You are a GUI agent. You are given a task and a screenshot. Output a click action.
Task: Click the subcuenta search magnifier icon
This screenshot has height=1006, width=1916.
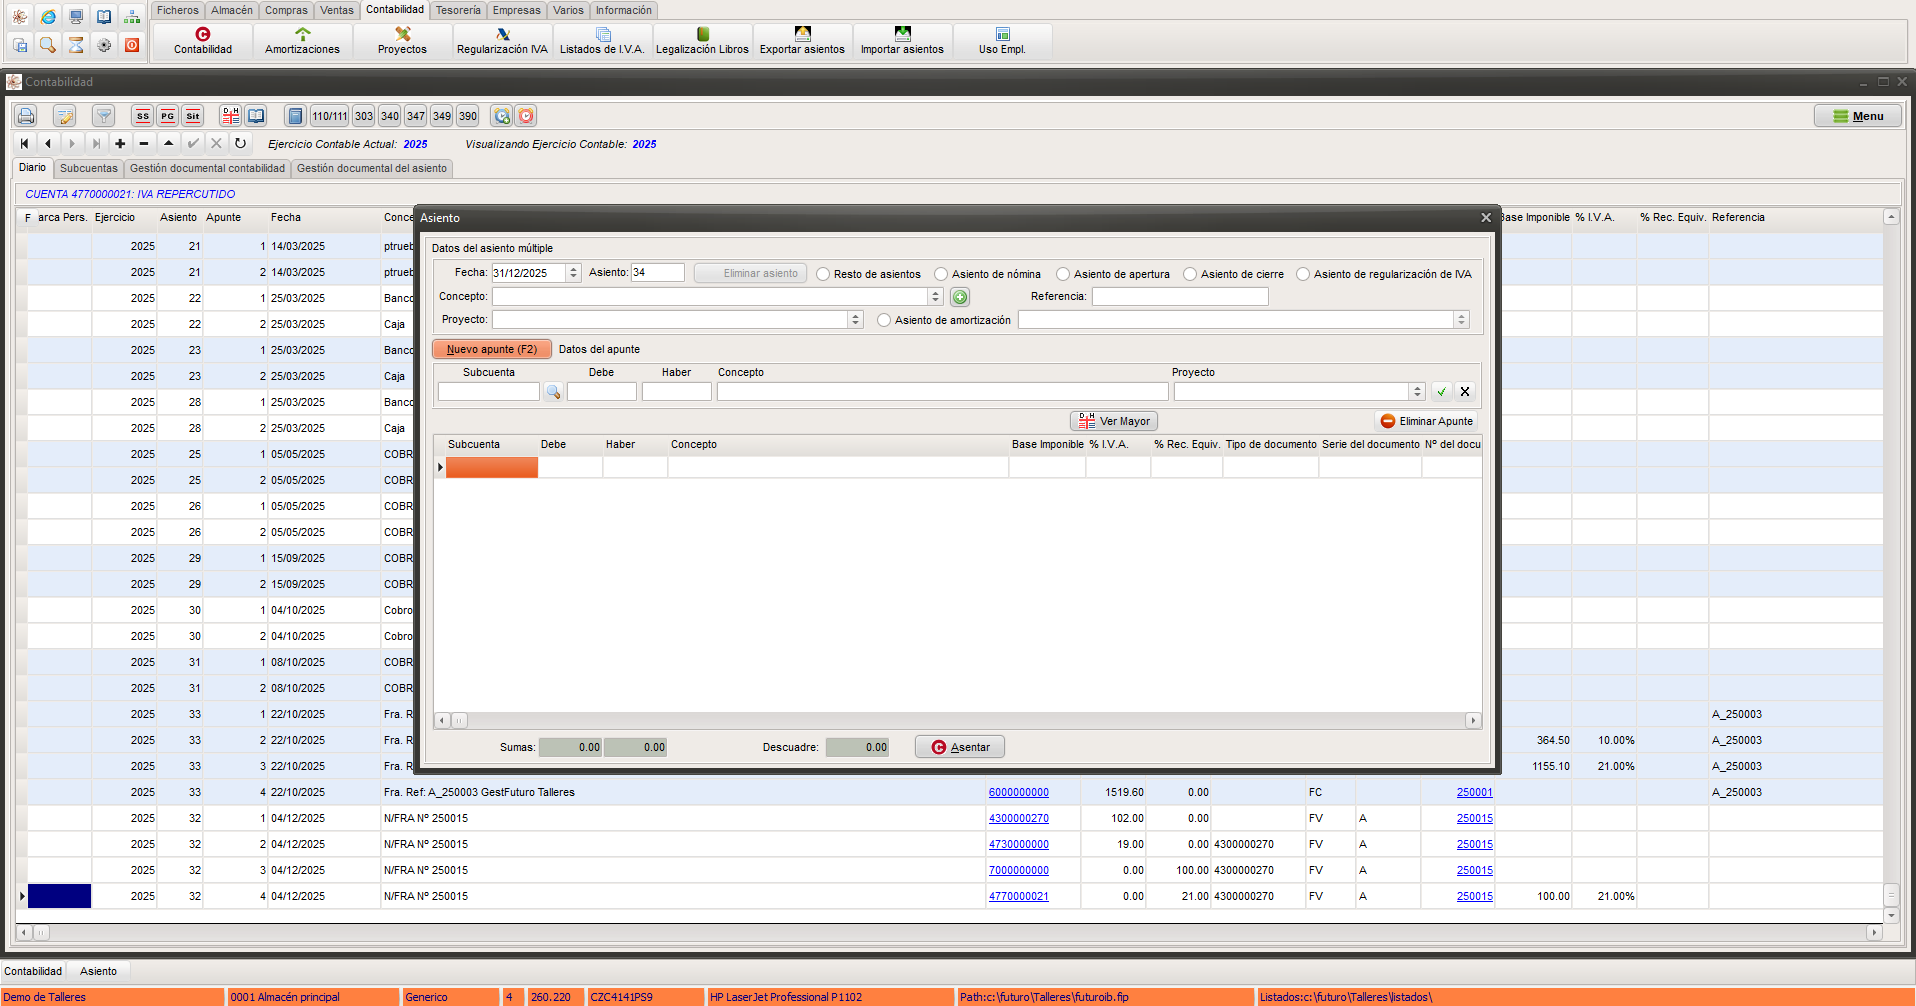(553, 392)
